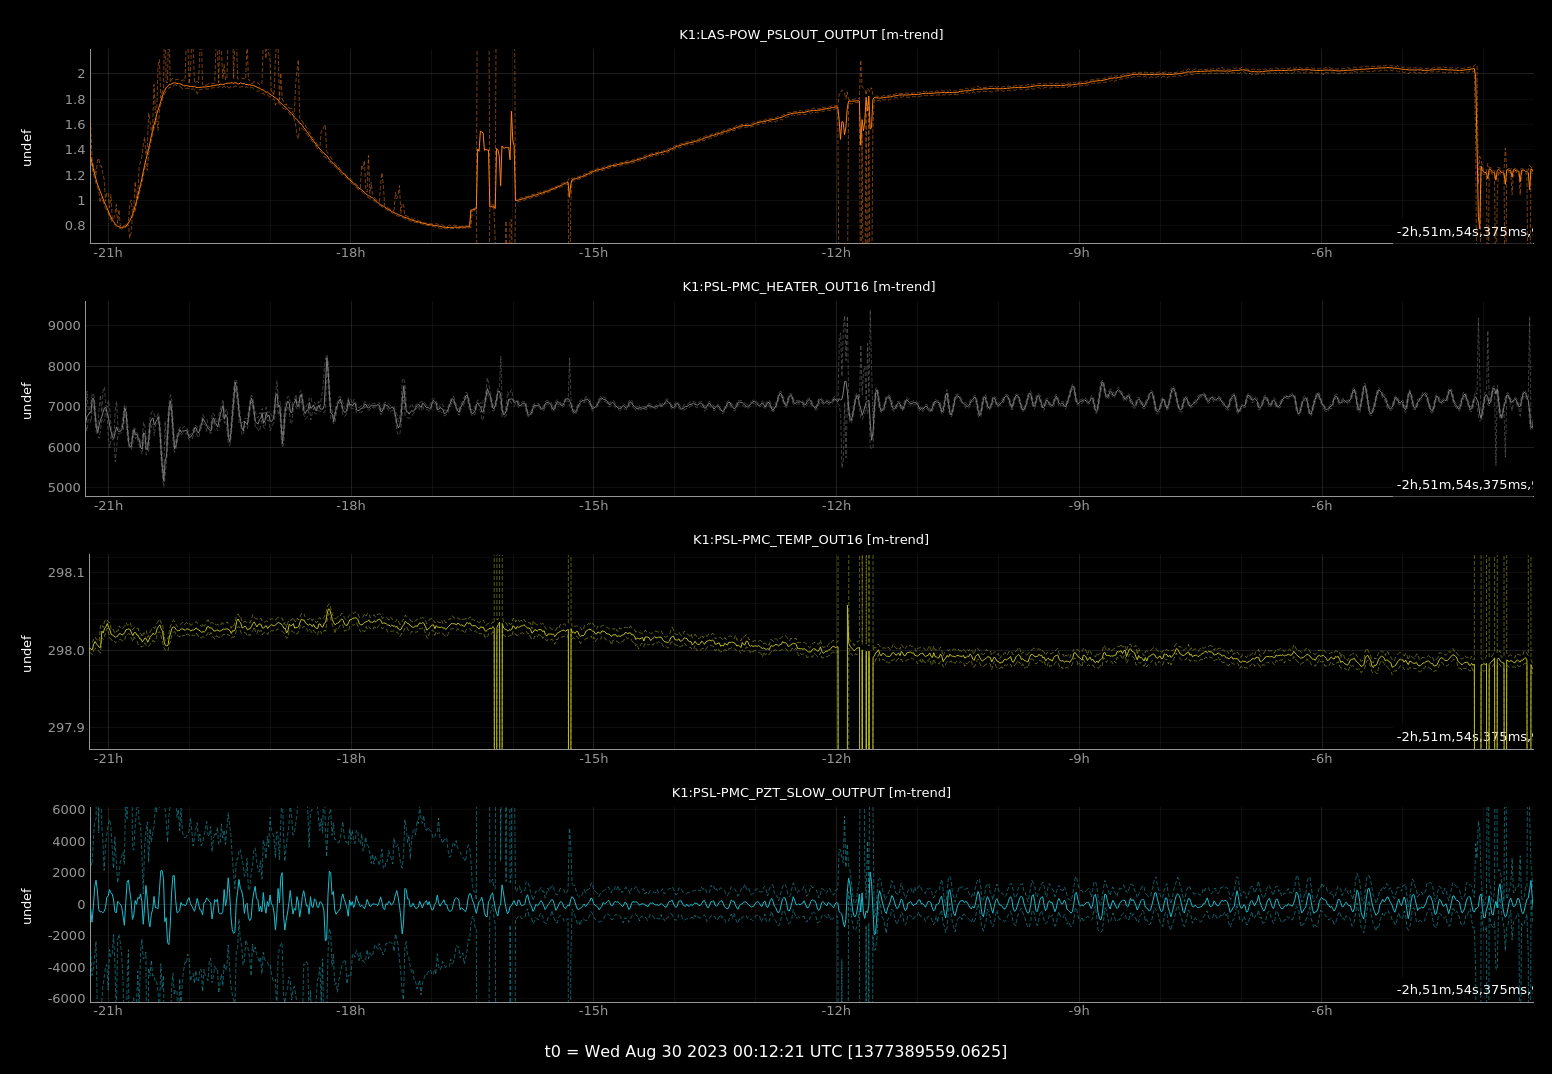Click the cursor time readout on the heater plot
Image resolution: width=1552 pixels, height=1074 pixels.
(x=1463, y=485)
